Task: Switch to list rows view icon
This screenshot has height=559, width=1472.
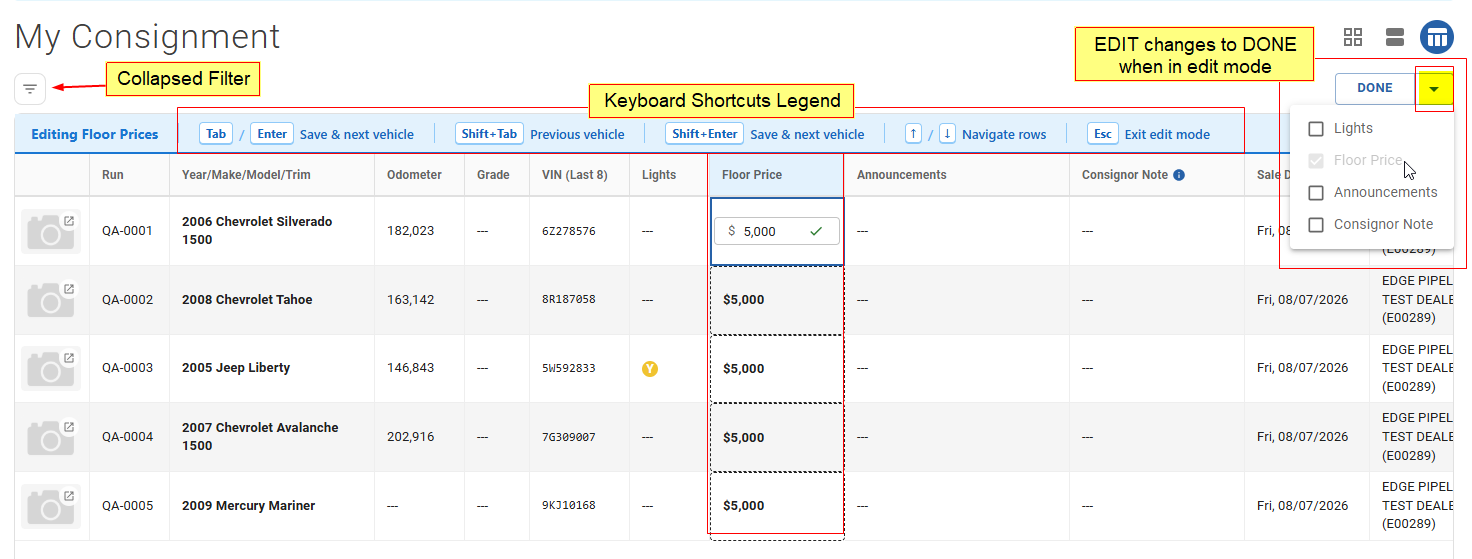Action: coord(1395,37)
